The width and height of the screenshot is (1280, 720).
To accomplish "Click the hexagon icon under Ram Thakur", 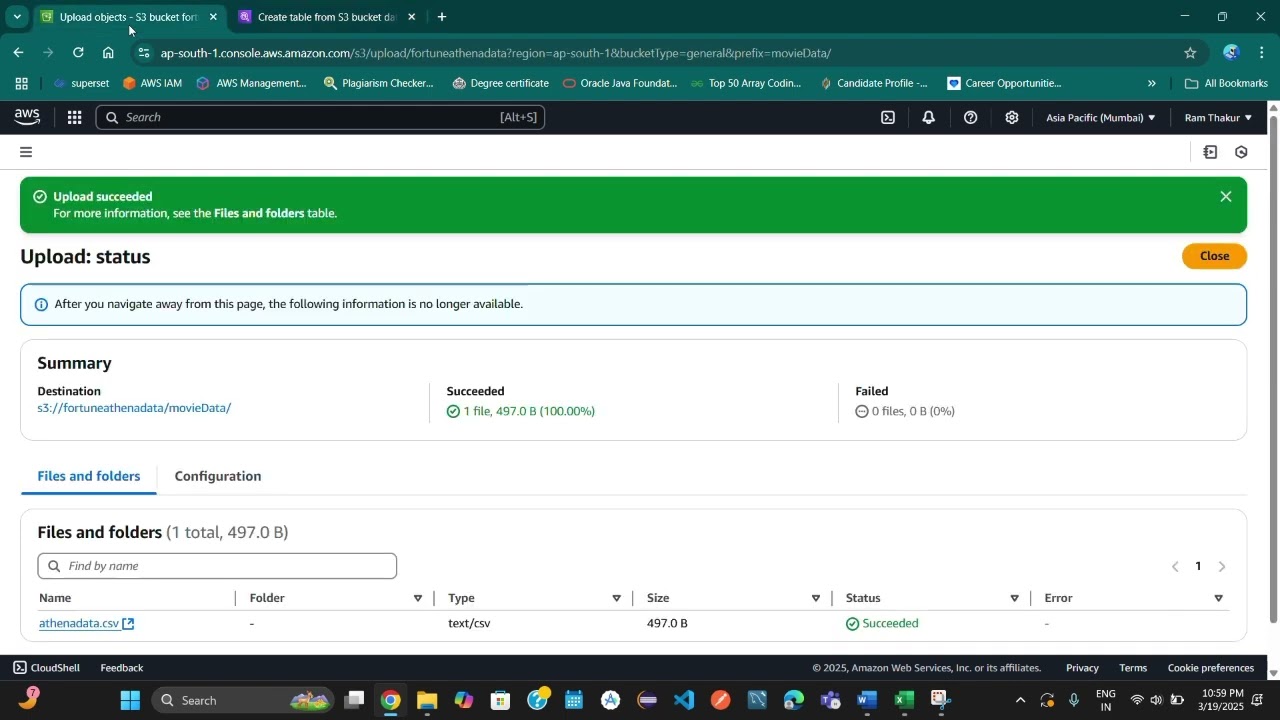I will pyautogui.click(x=1241, y=152).
